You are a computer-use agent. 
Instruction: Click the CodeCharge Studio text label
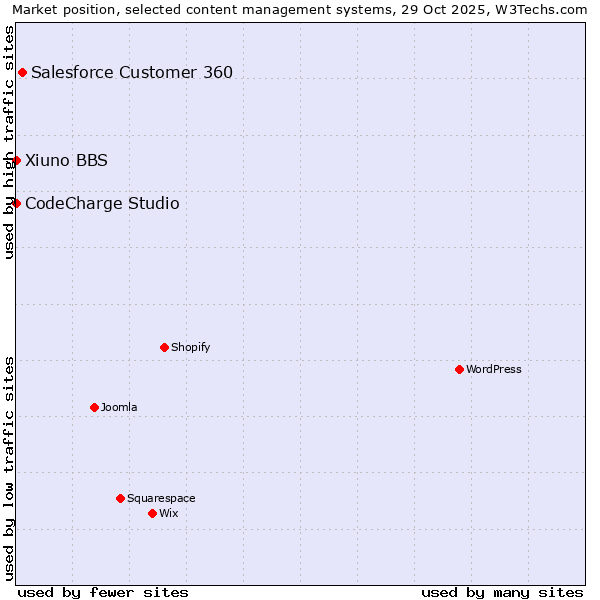pos(102,203)
